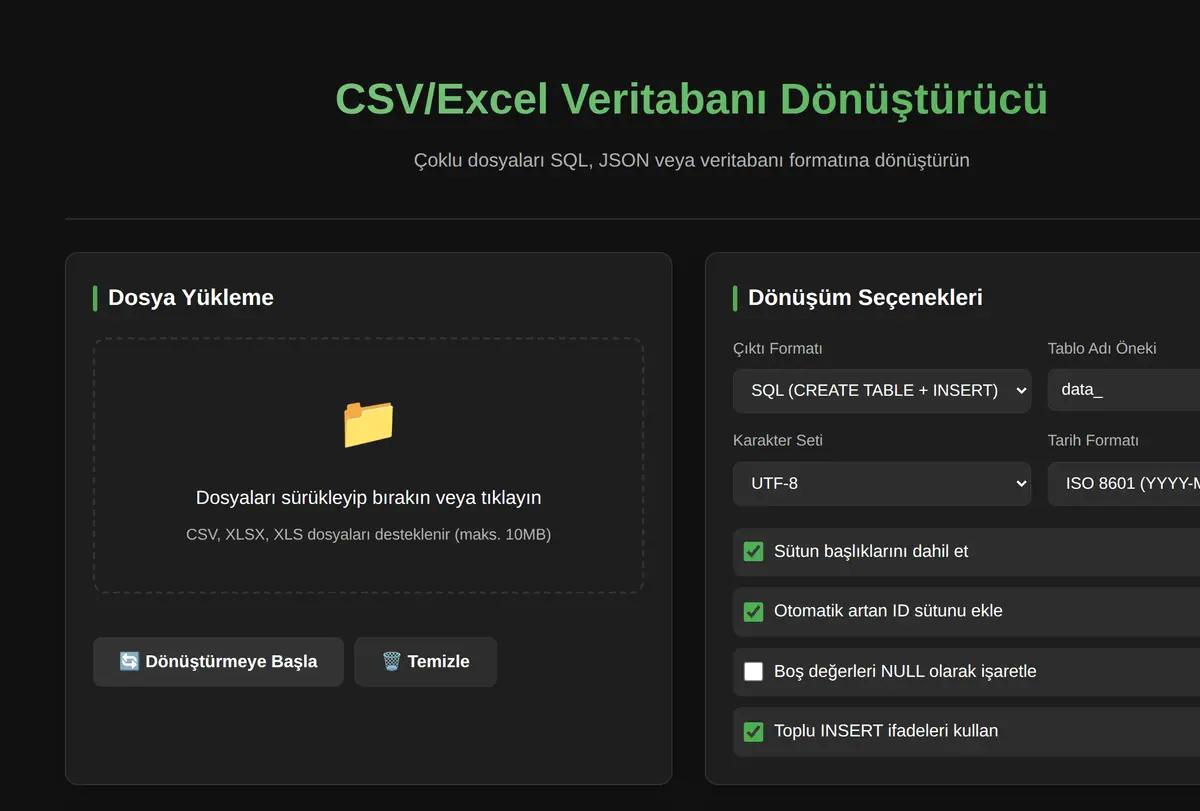Click the CSV/Excel Veritabanı Dönüştürücü title

coord(691,100)
